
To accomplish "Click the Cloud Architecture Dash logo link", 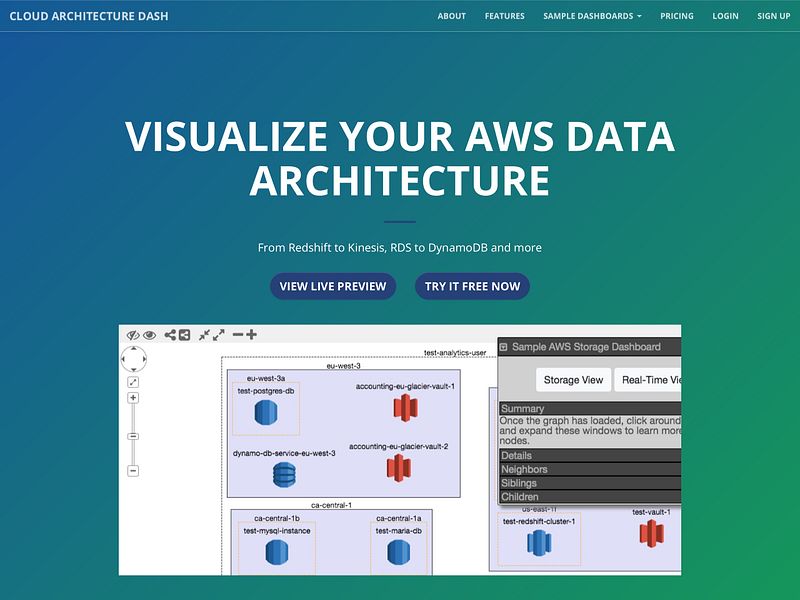I will click(89, 16).
